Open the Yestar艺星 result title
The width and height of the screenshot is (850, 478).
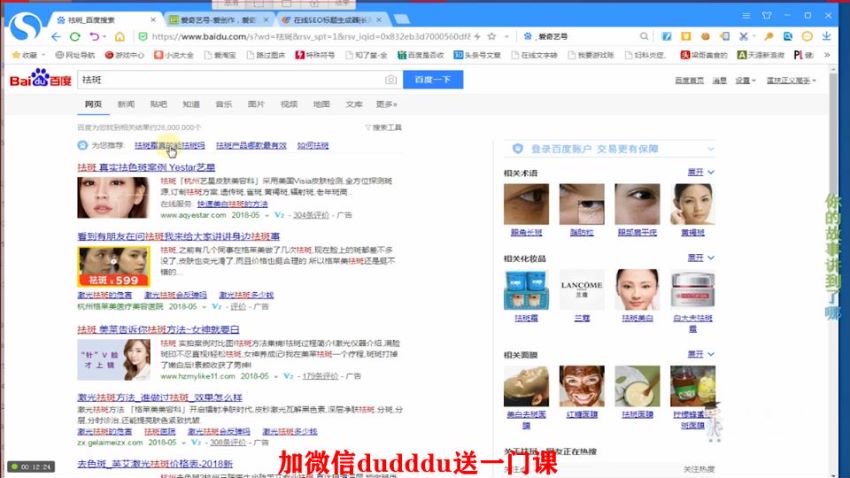[146, 167]
